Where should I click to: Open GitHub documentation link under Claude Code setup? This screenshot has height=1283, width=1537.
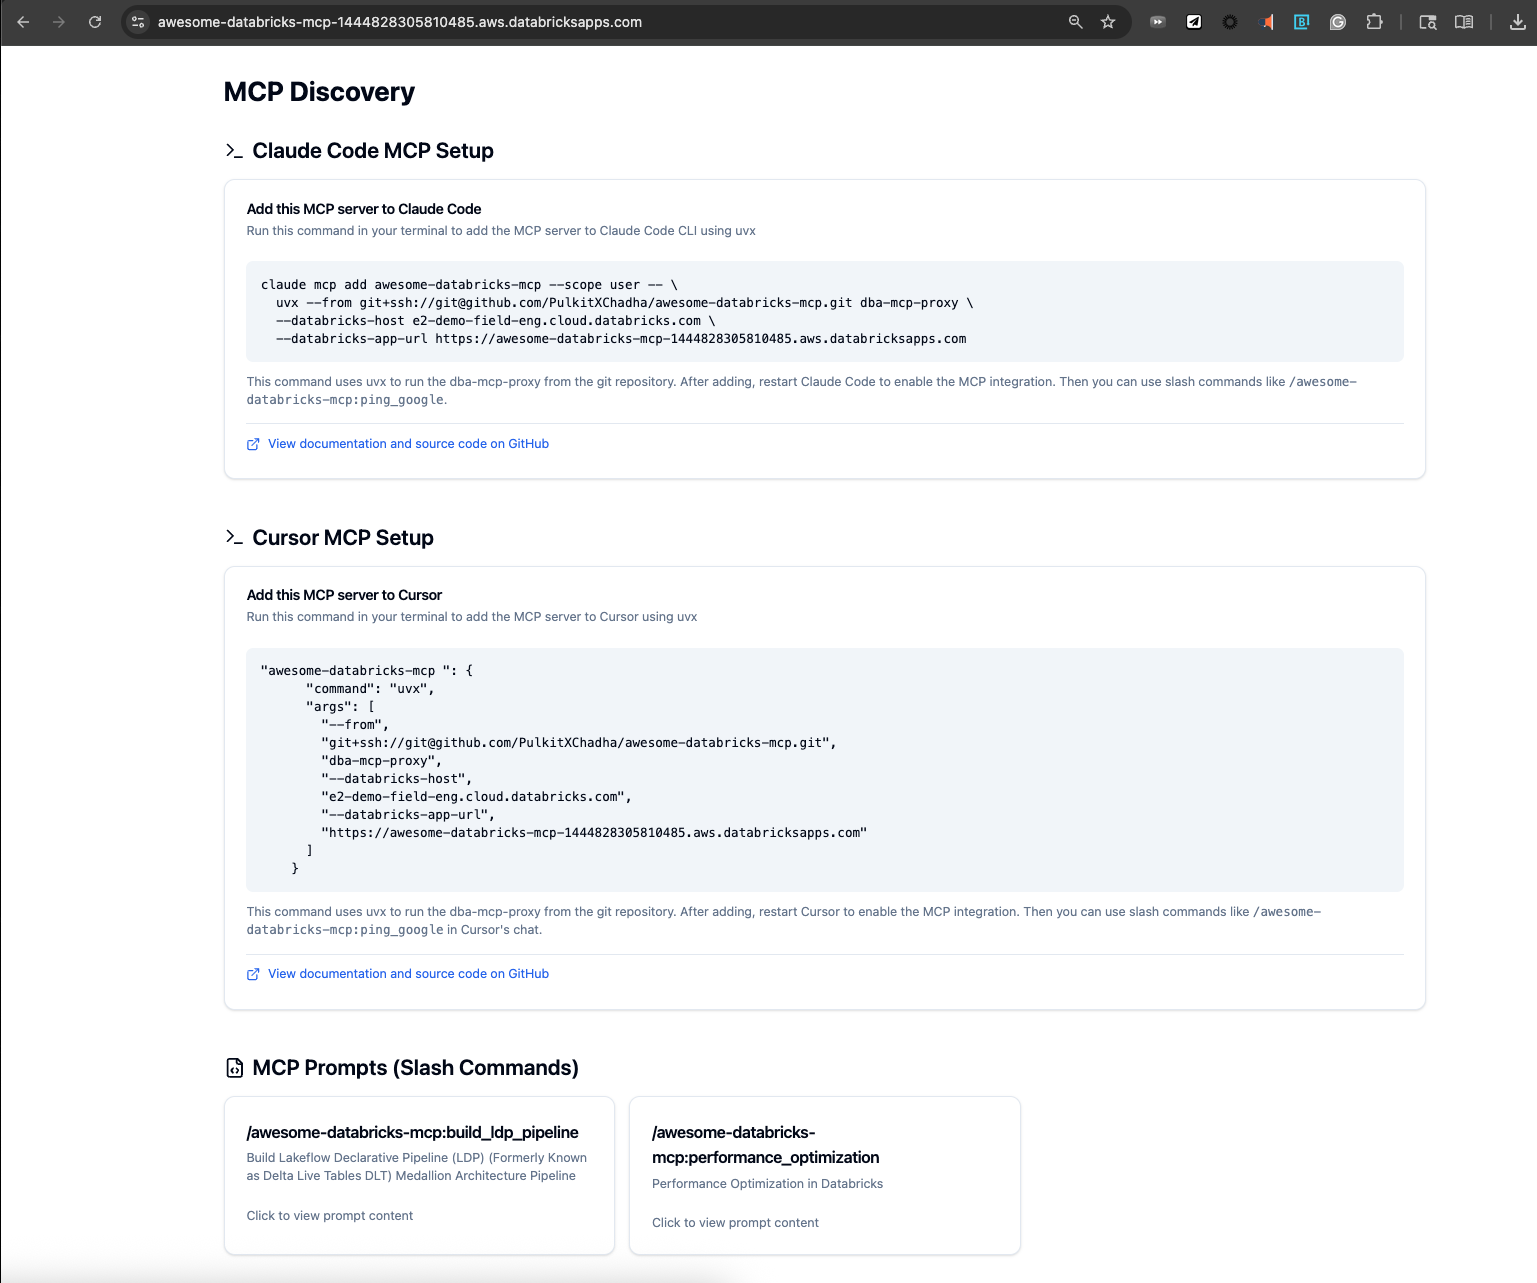408,443
